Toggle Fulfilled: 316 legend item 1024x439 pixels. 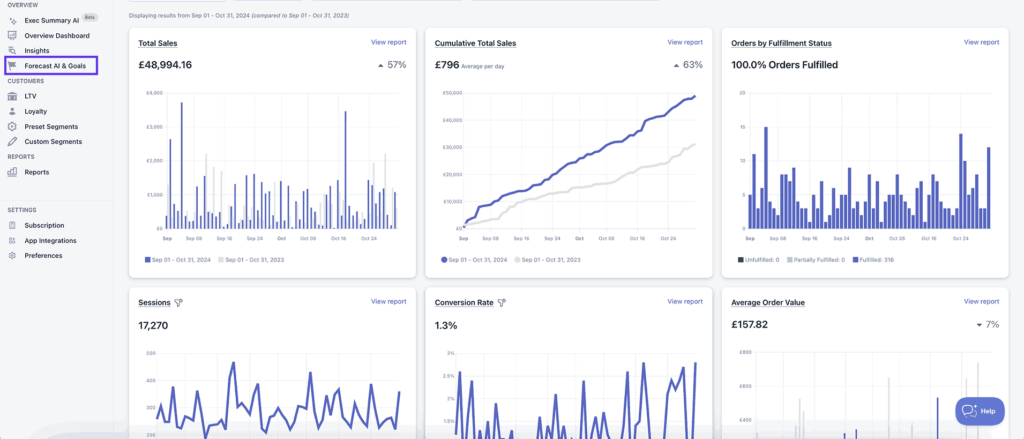click(873, 259)
